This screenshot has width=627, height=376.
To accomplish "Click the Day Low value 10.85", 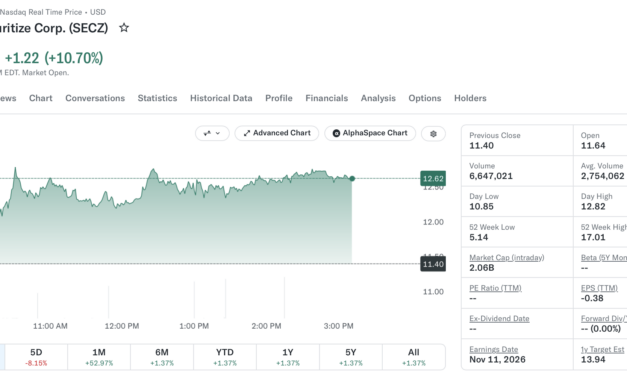I will tap(481, 207).
